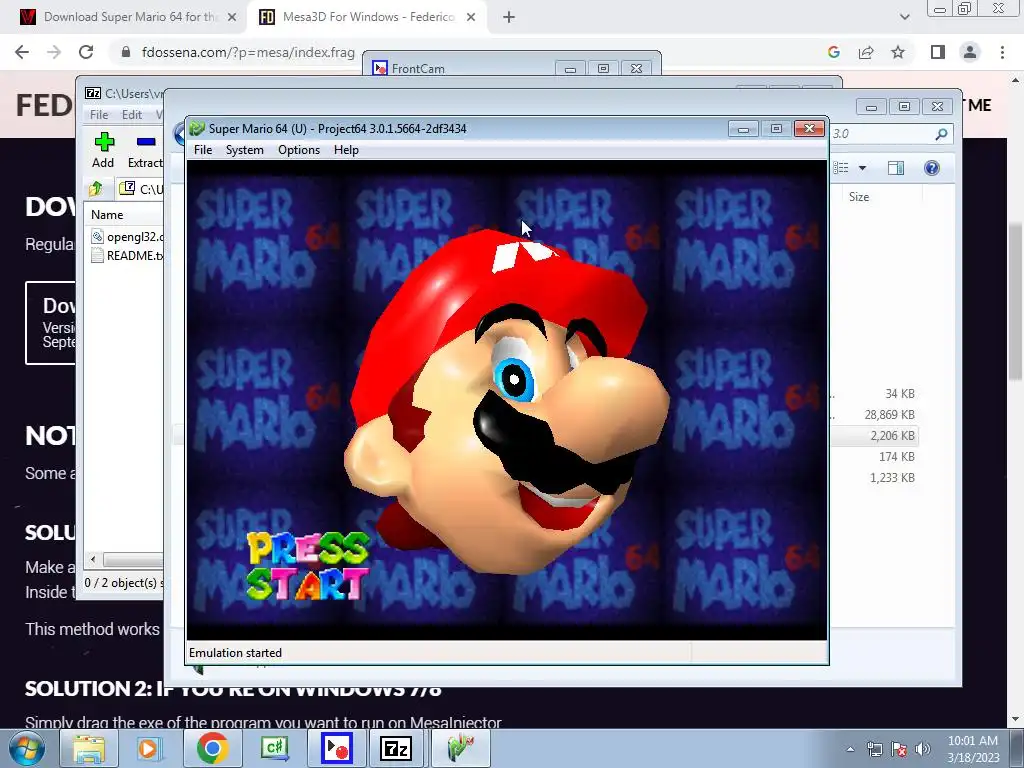Open the Project64 File menu
The image size is (1024, 768).
(x=202, y=150)
